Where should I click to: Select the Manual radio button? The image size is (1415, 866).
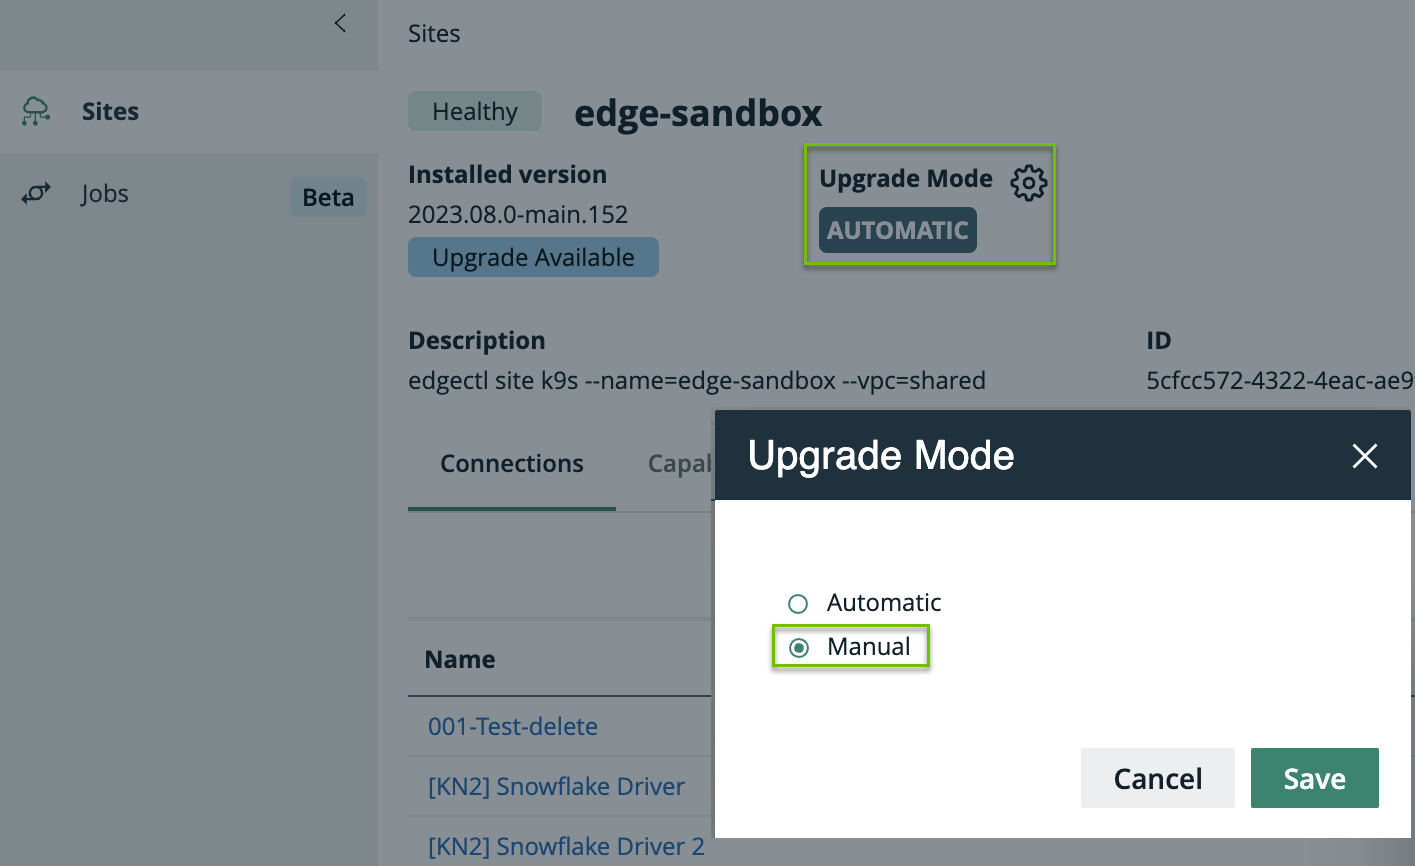click(799, 648)
